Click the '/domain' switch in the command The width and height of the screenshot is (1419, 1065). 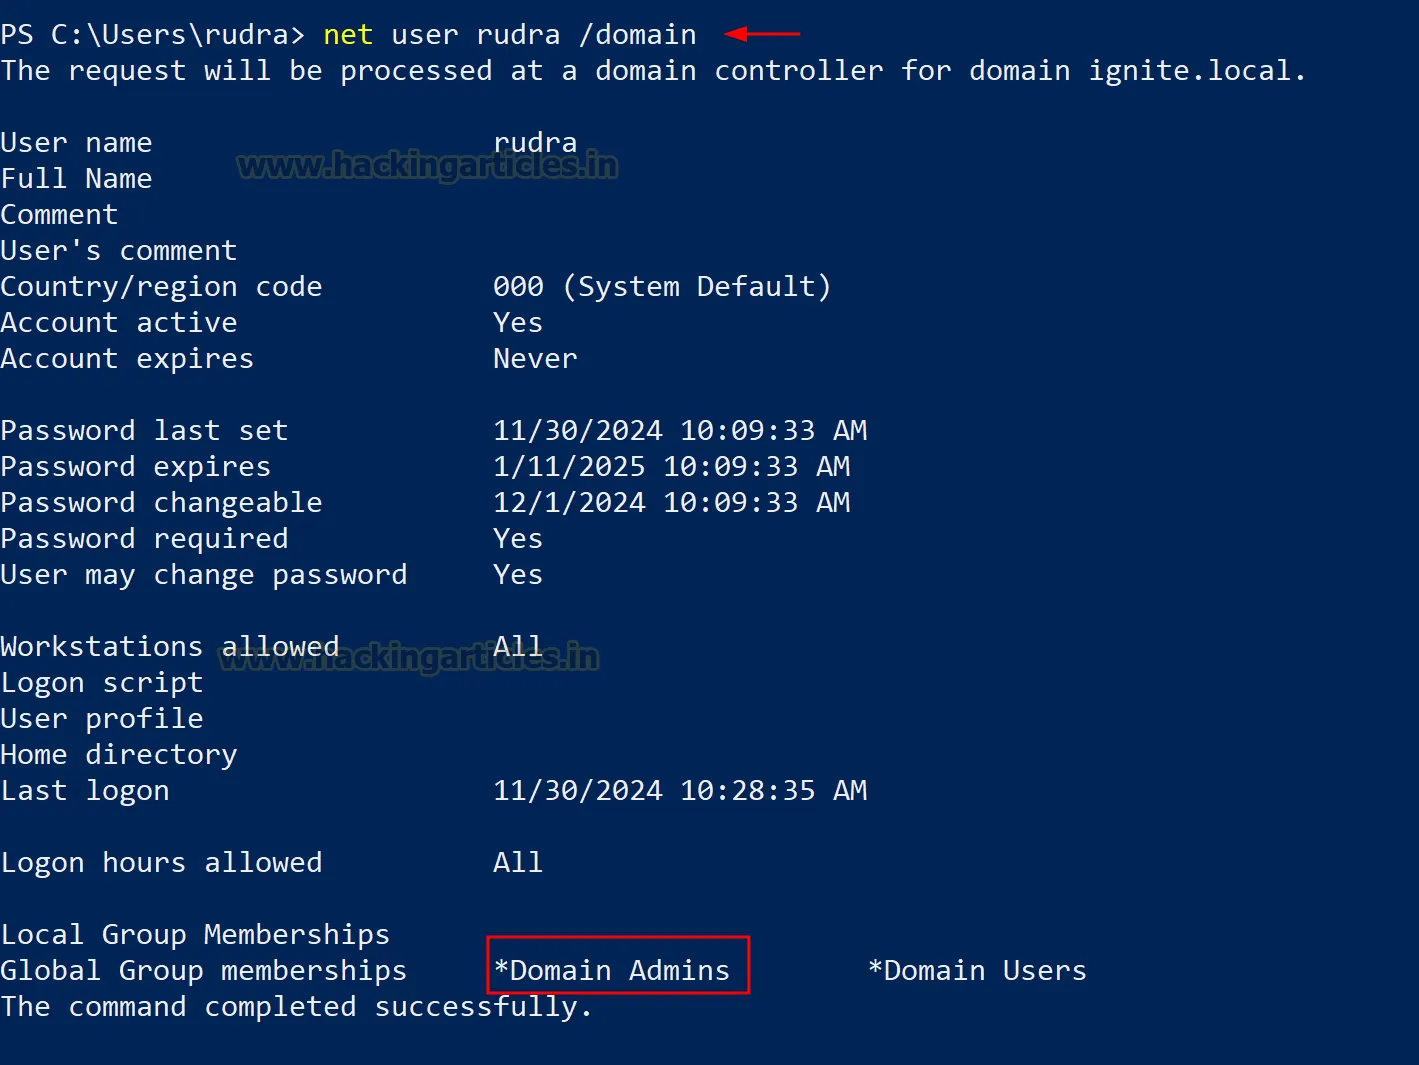637,35
